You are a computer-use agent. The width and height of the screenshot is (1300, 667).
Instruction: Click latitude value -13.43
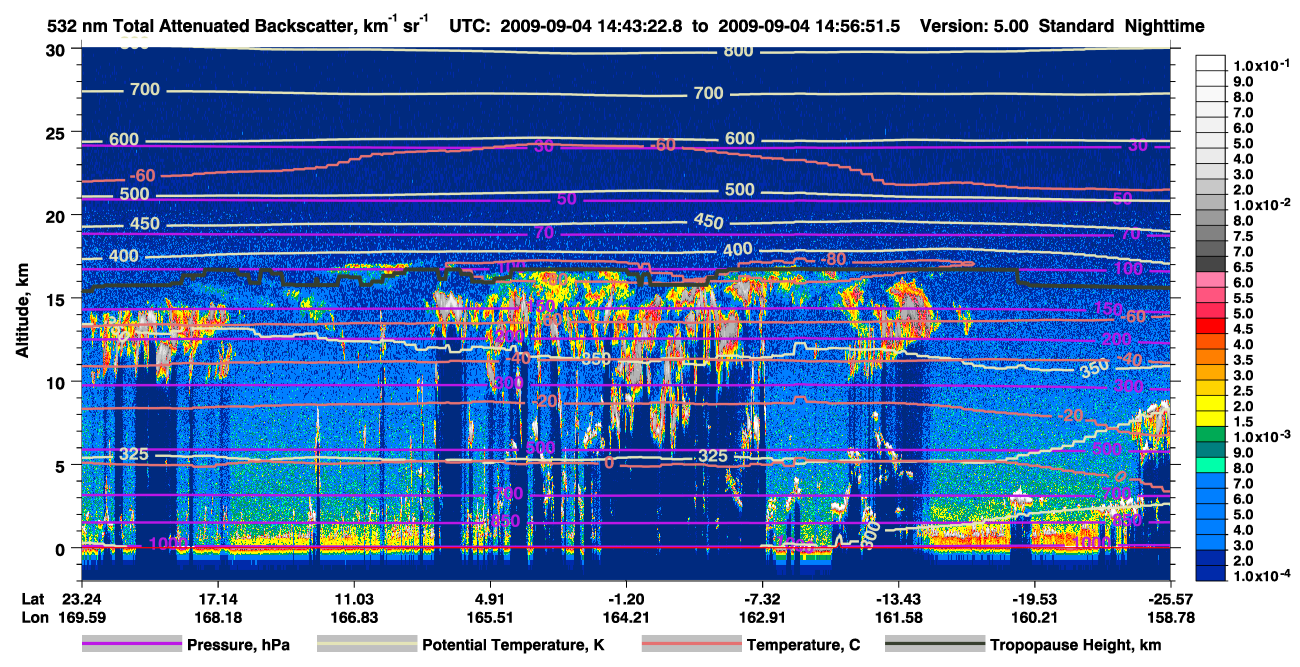coord(898,598)
